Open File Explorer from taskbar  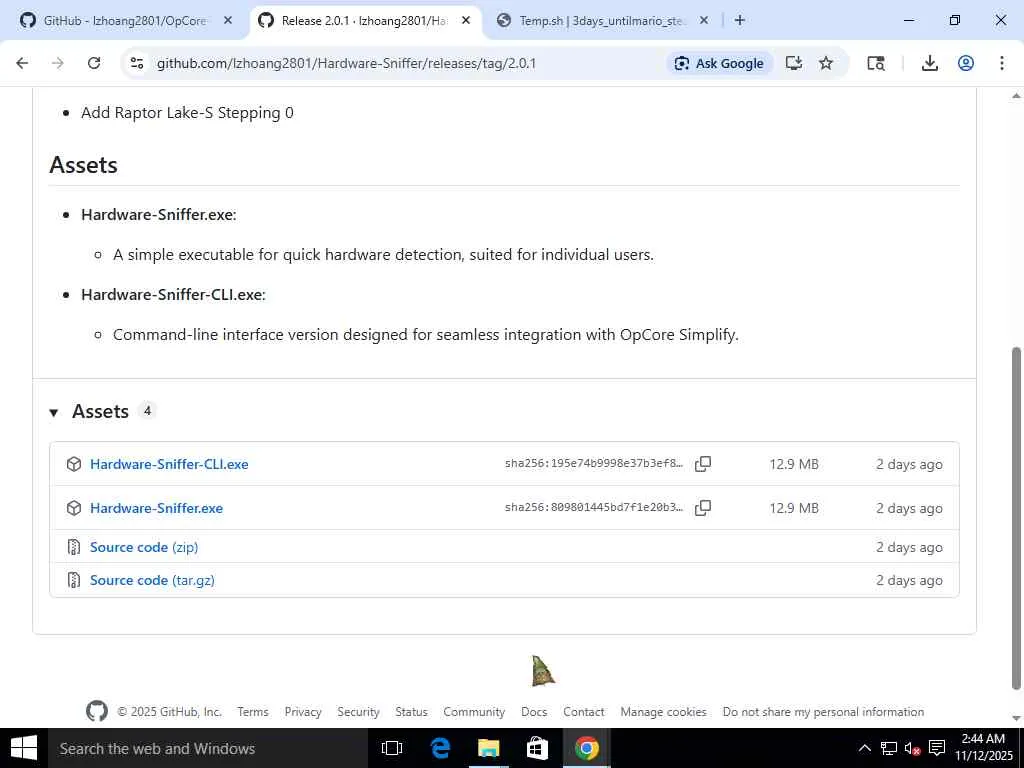(x=488, y=748)
